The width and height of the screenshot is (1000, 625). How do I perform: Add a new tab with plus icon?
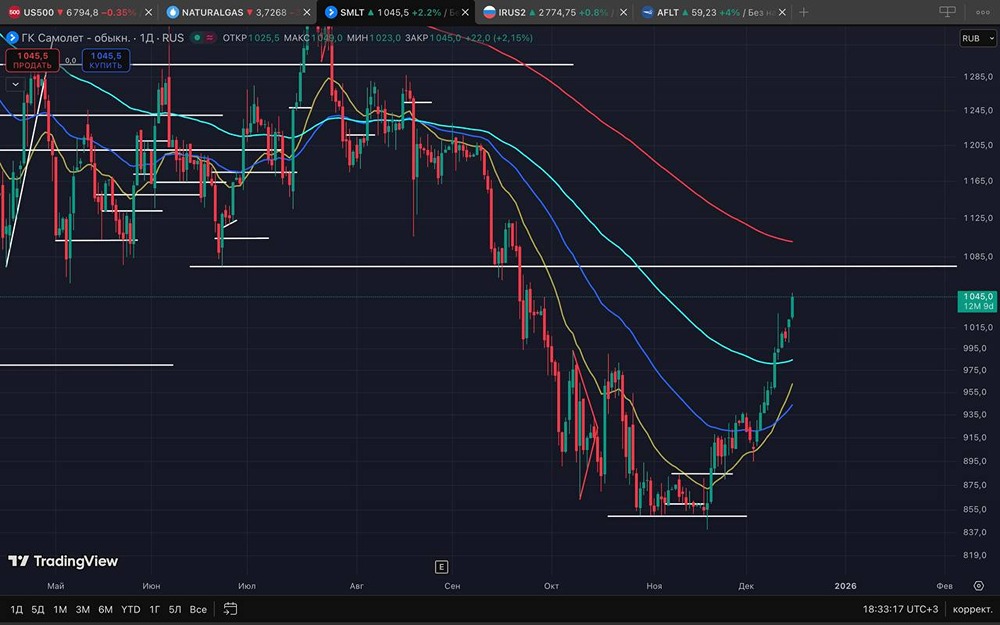(x=804, y=12)
